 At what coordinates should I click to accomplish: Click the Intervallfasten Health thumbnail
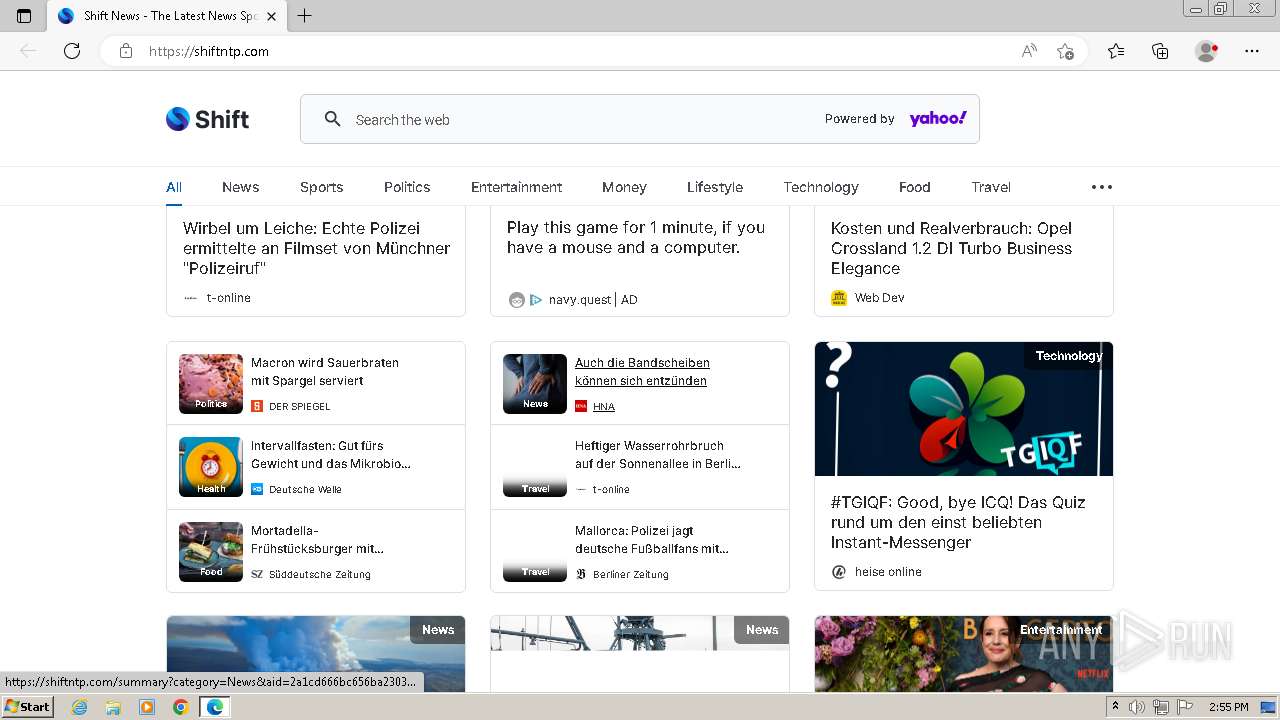click(211, 467)
